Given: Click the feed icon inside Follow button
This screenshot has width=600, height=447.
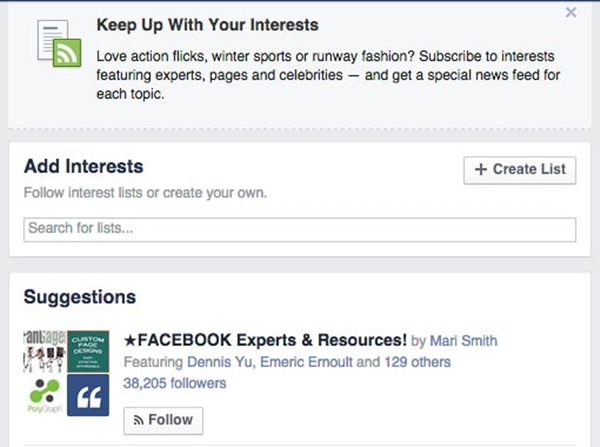Looking at the screenshot, I should coord(139,421).
